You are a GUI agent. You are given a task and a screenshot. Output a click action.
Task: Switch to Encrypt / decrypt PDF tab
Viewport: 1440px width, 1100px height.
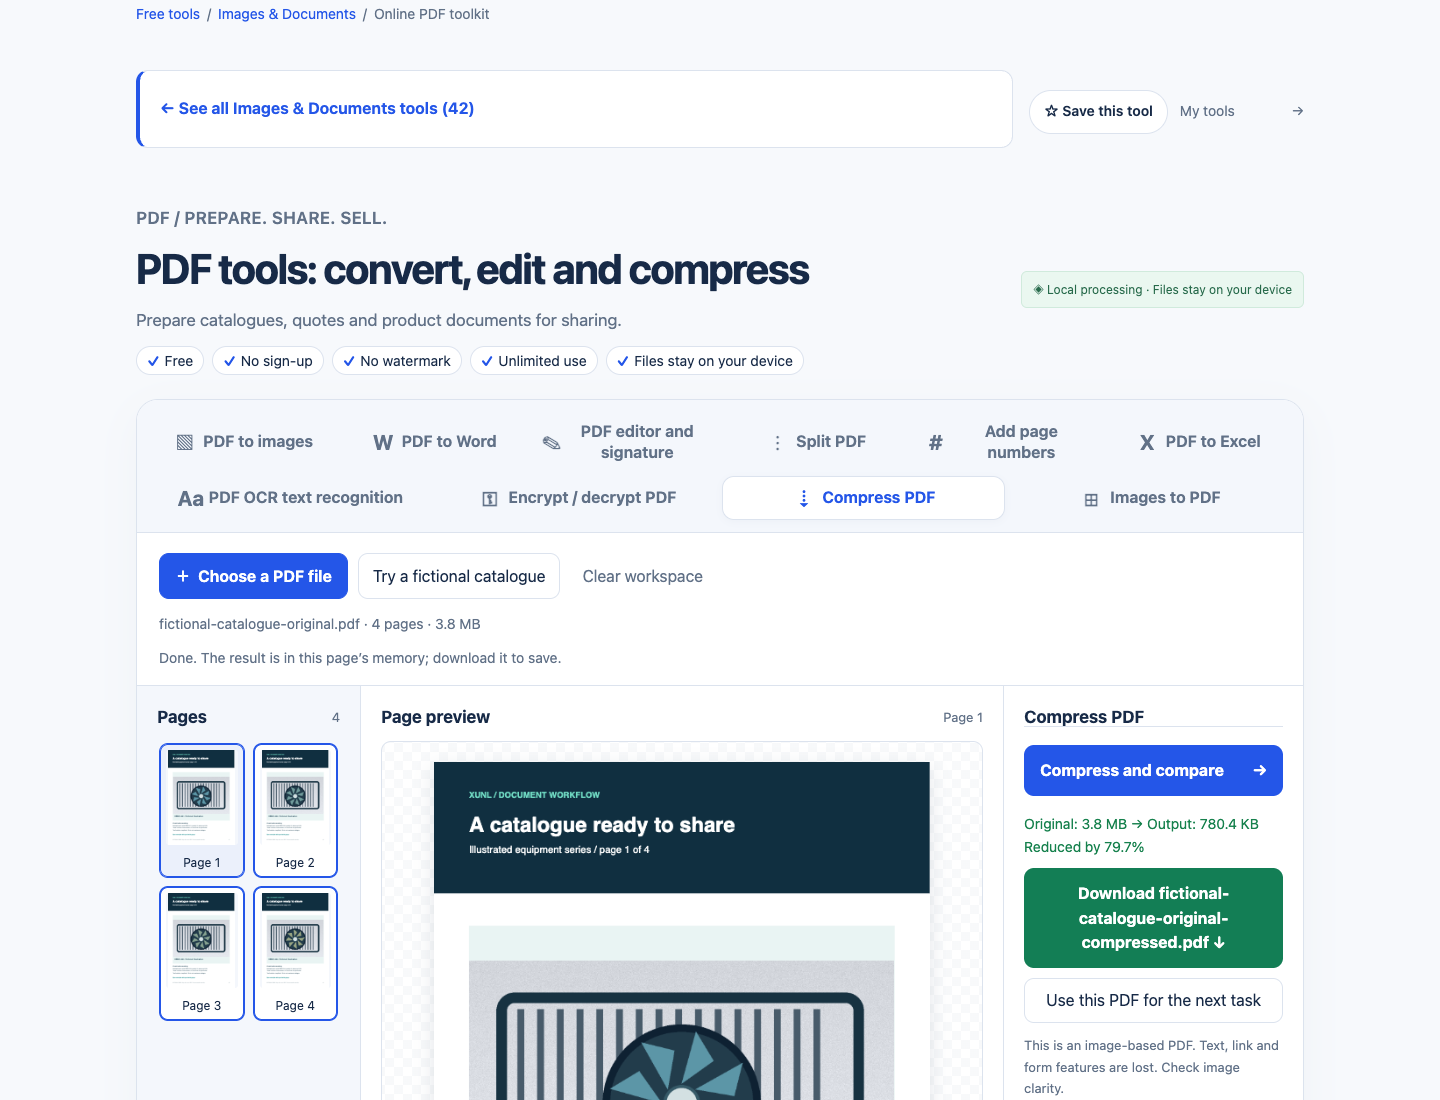point(579,498)
